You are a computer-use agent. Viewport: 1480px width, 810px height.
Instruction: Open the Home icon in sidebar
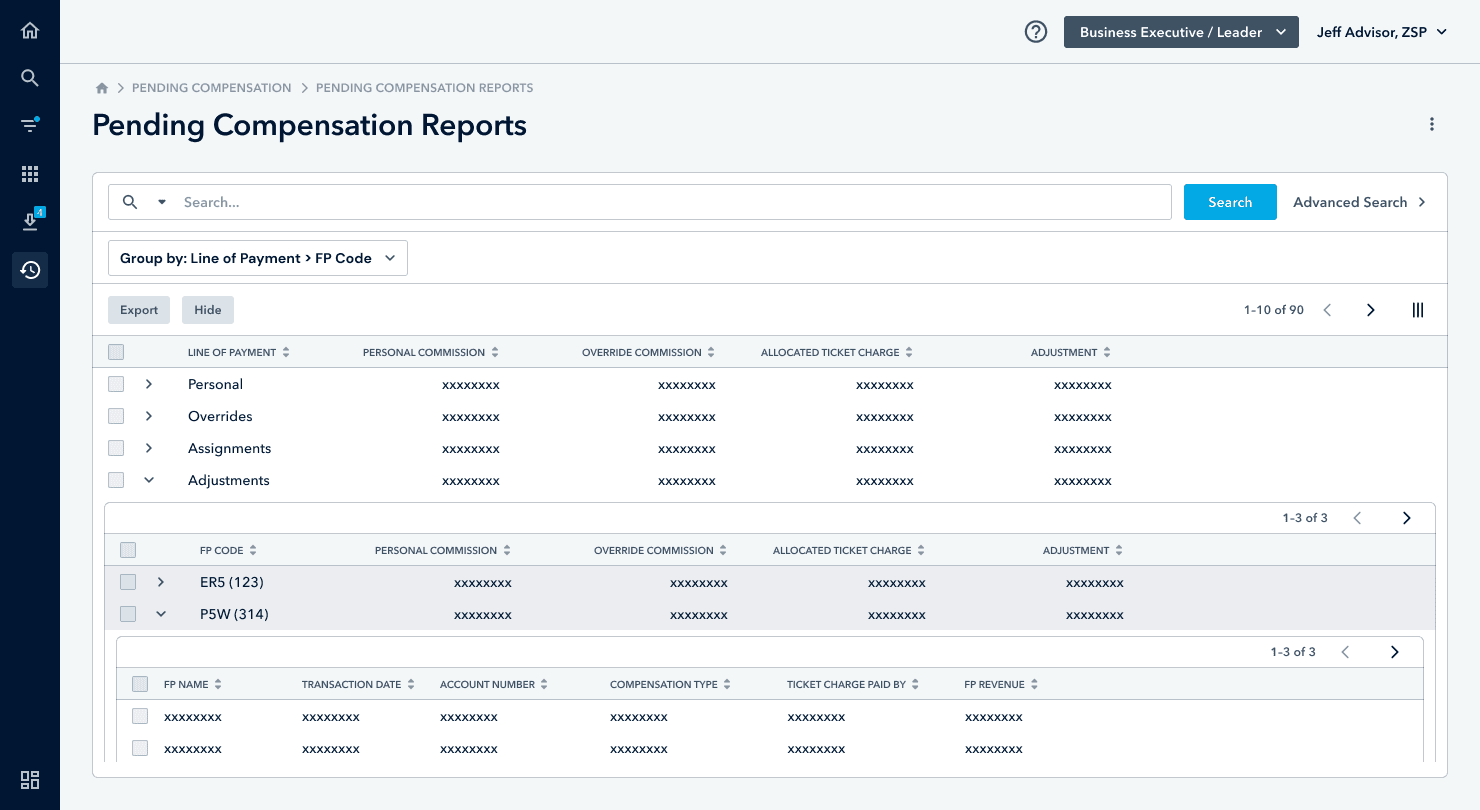[x=30, y=30]
